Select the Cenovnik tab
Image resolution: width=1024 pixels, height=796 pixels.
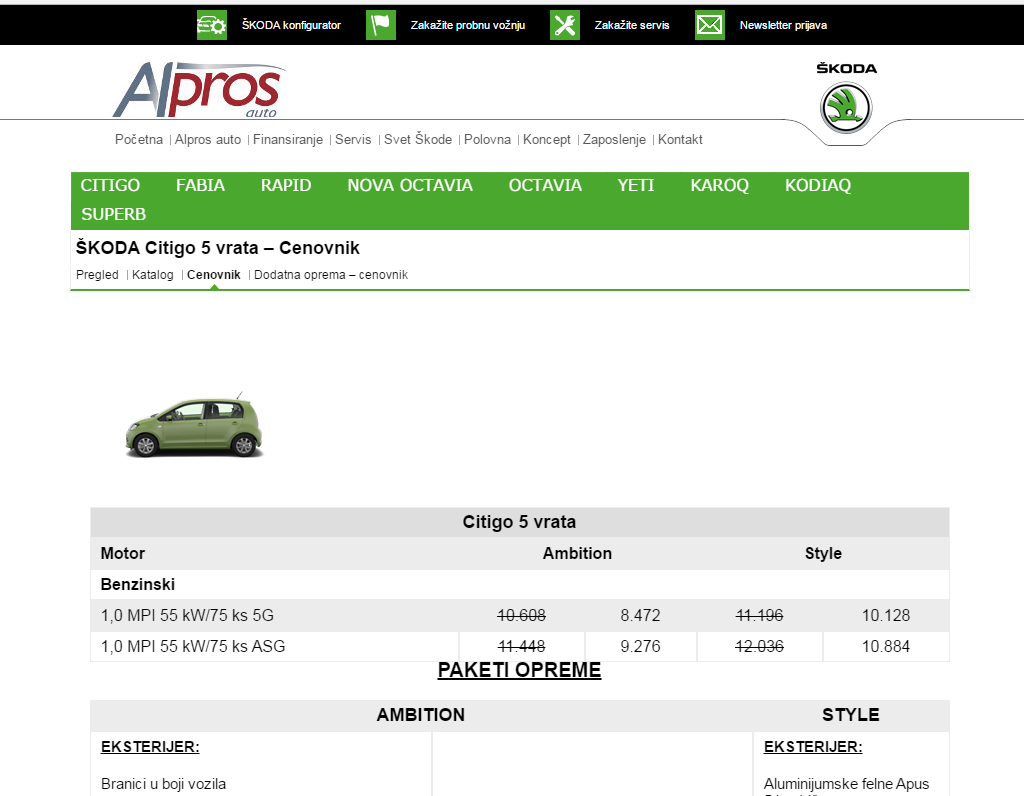click(214, 275)
